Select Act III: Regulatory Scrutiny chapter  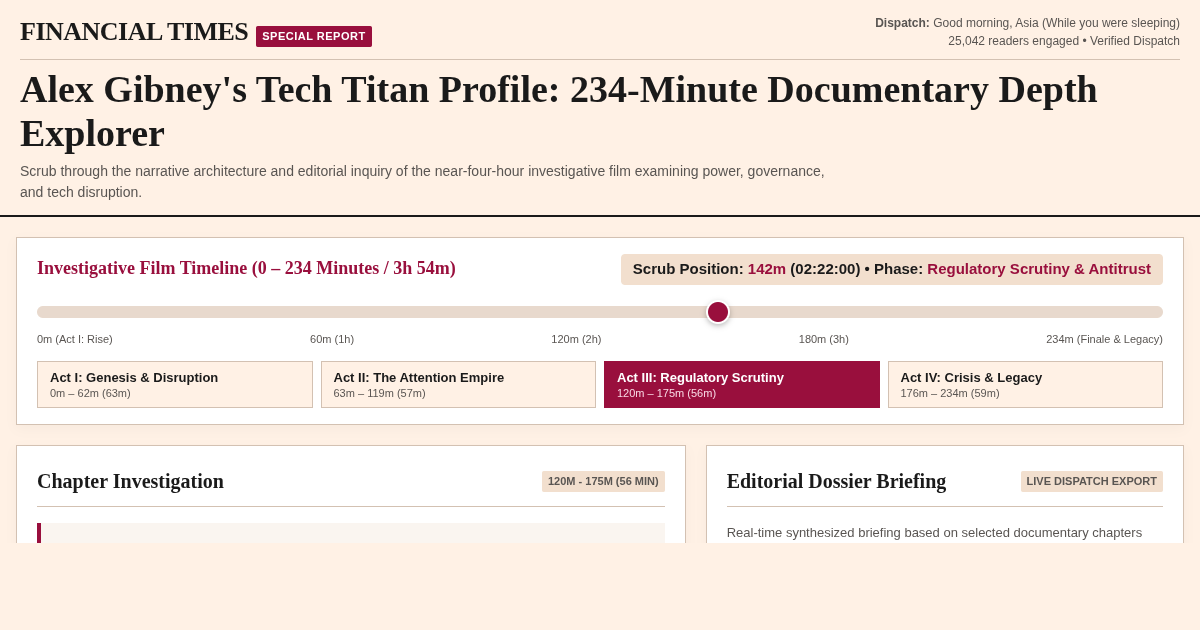point(742,384)
